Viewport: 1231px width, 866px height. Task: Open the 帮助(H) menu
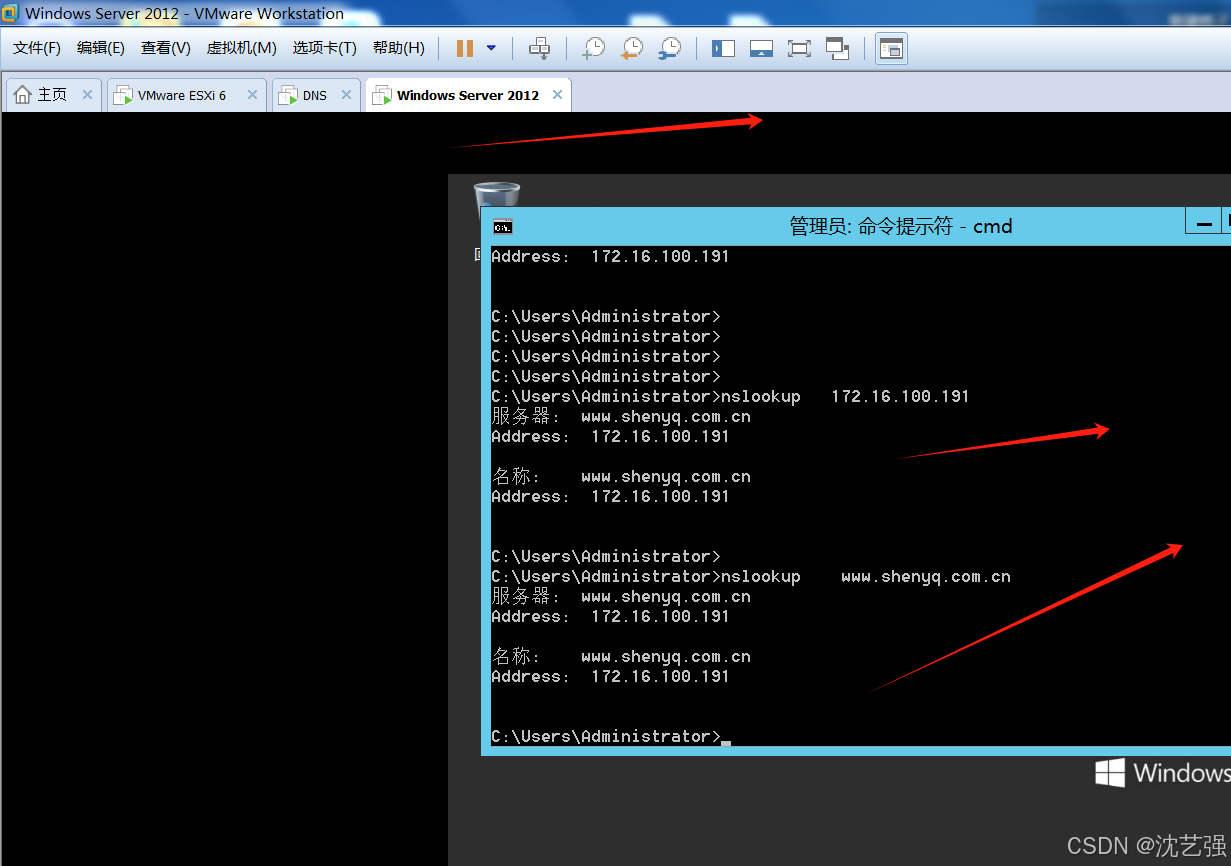(x=398, y=48)
